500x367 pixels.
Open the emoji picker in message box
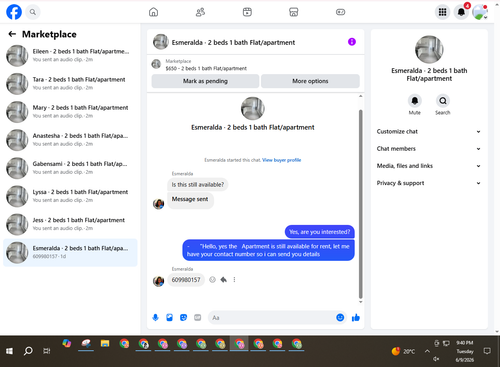pyautogui.click(x=340, y=318)
